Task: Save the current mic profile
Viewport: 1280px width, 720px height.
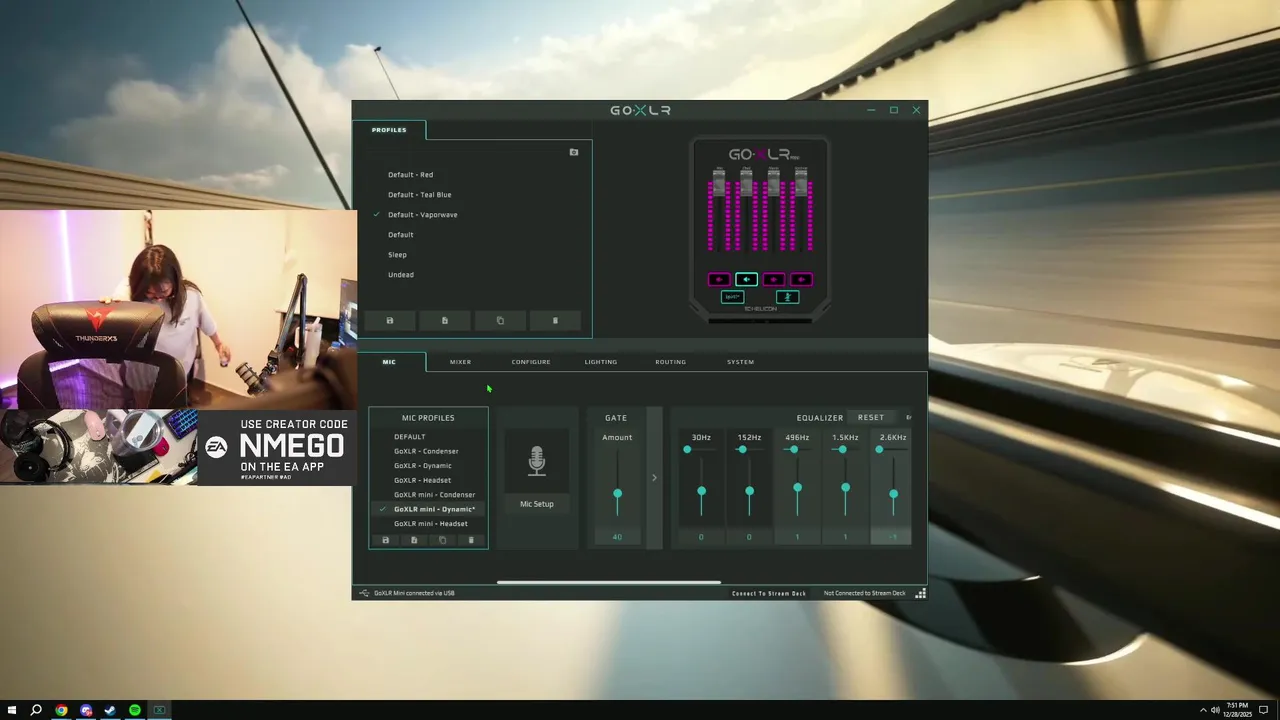Action: pos(386,540)
